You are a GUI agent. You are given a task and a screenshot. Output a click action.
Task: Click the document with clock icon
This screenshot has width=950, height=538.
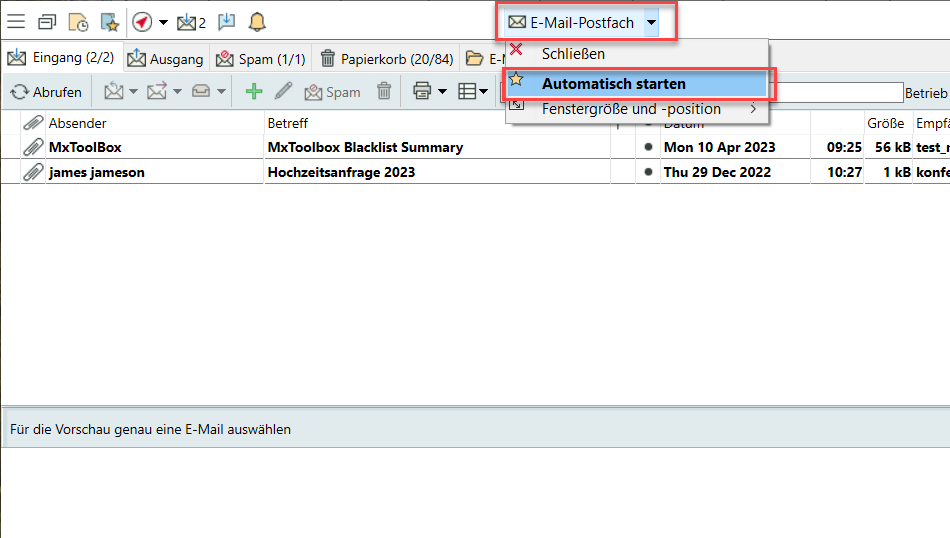point(78,21)
